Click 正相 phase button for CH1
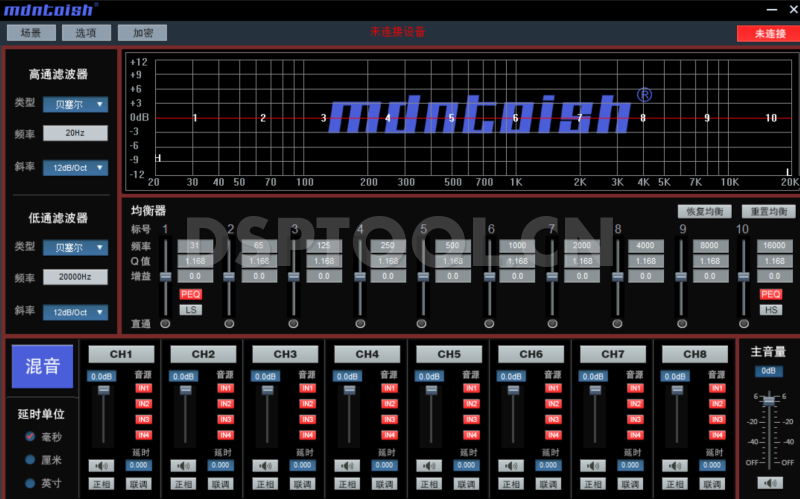Image resolution: width=800 pixels, height=499 pixels. (101, 484)
